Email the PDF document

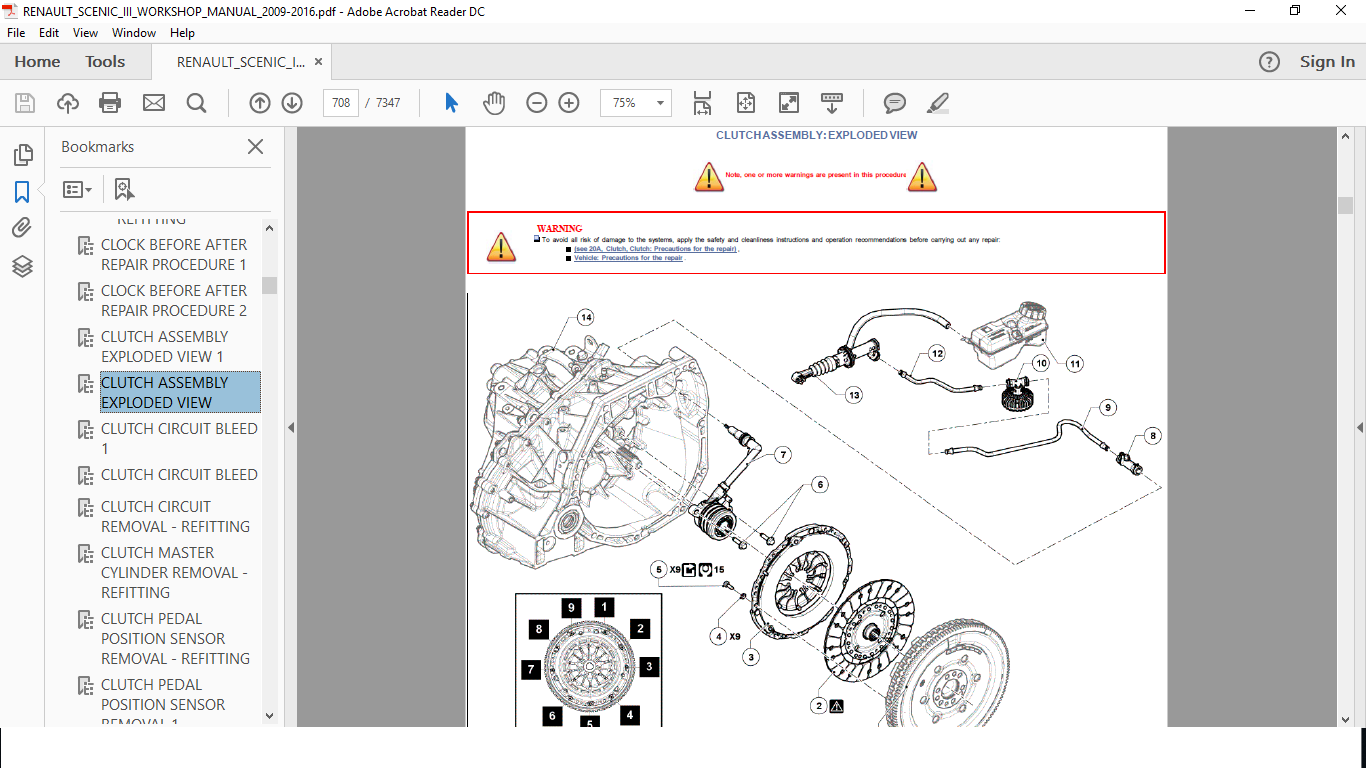click(153, 103)
